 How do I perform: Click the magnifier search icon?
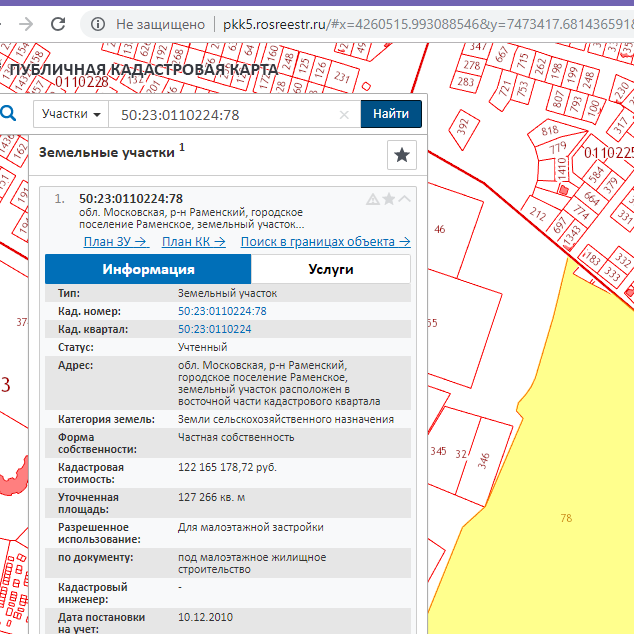tap(8, 114)
